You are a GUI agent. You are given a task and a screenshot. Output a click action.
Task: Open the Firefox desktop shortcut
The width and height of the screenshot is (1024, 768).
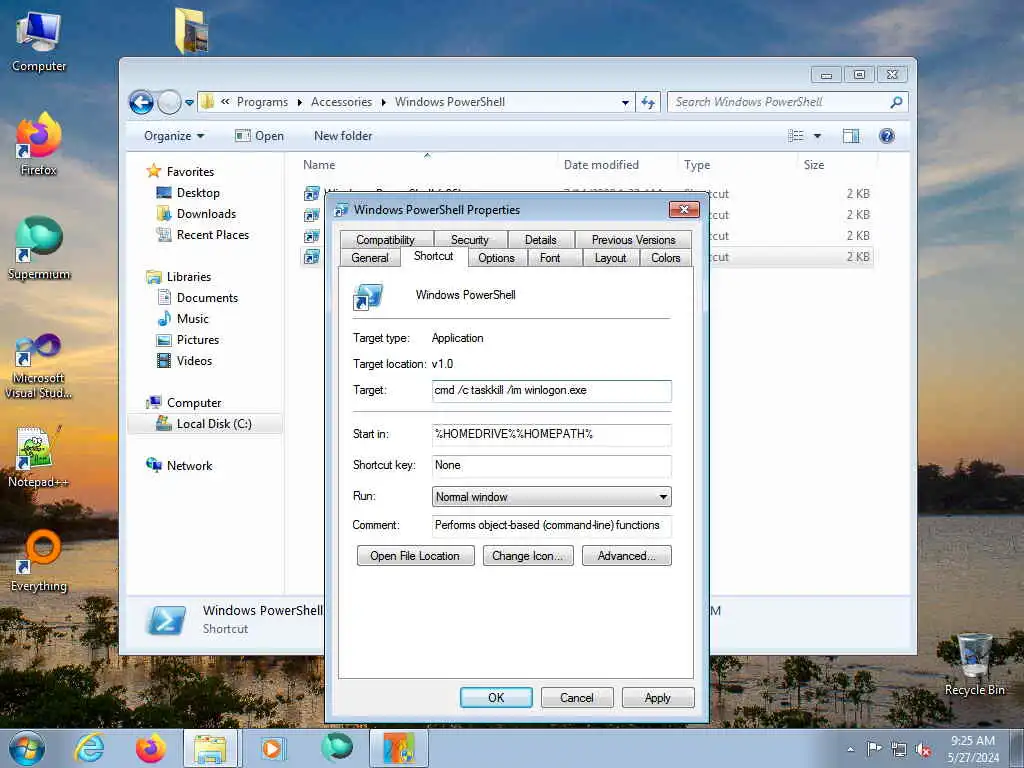pos(39,144)
